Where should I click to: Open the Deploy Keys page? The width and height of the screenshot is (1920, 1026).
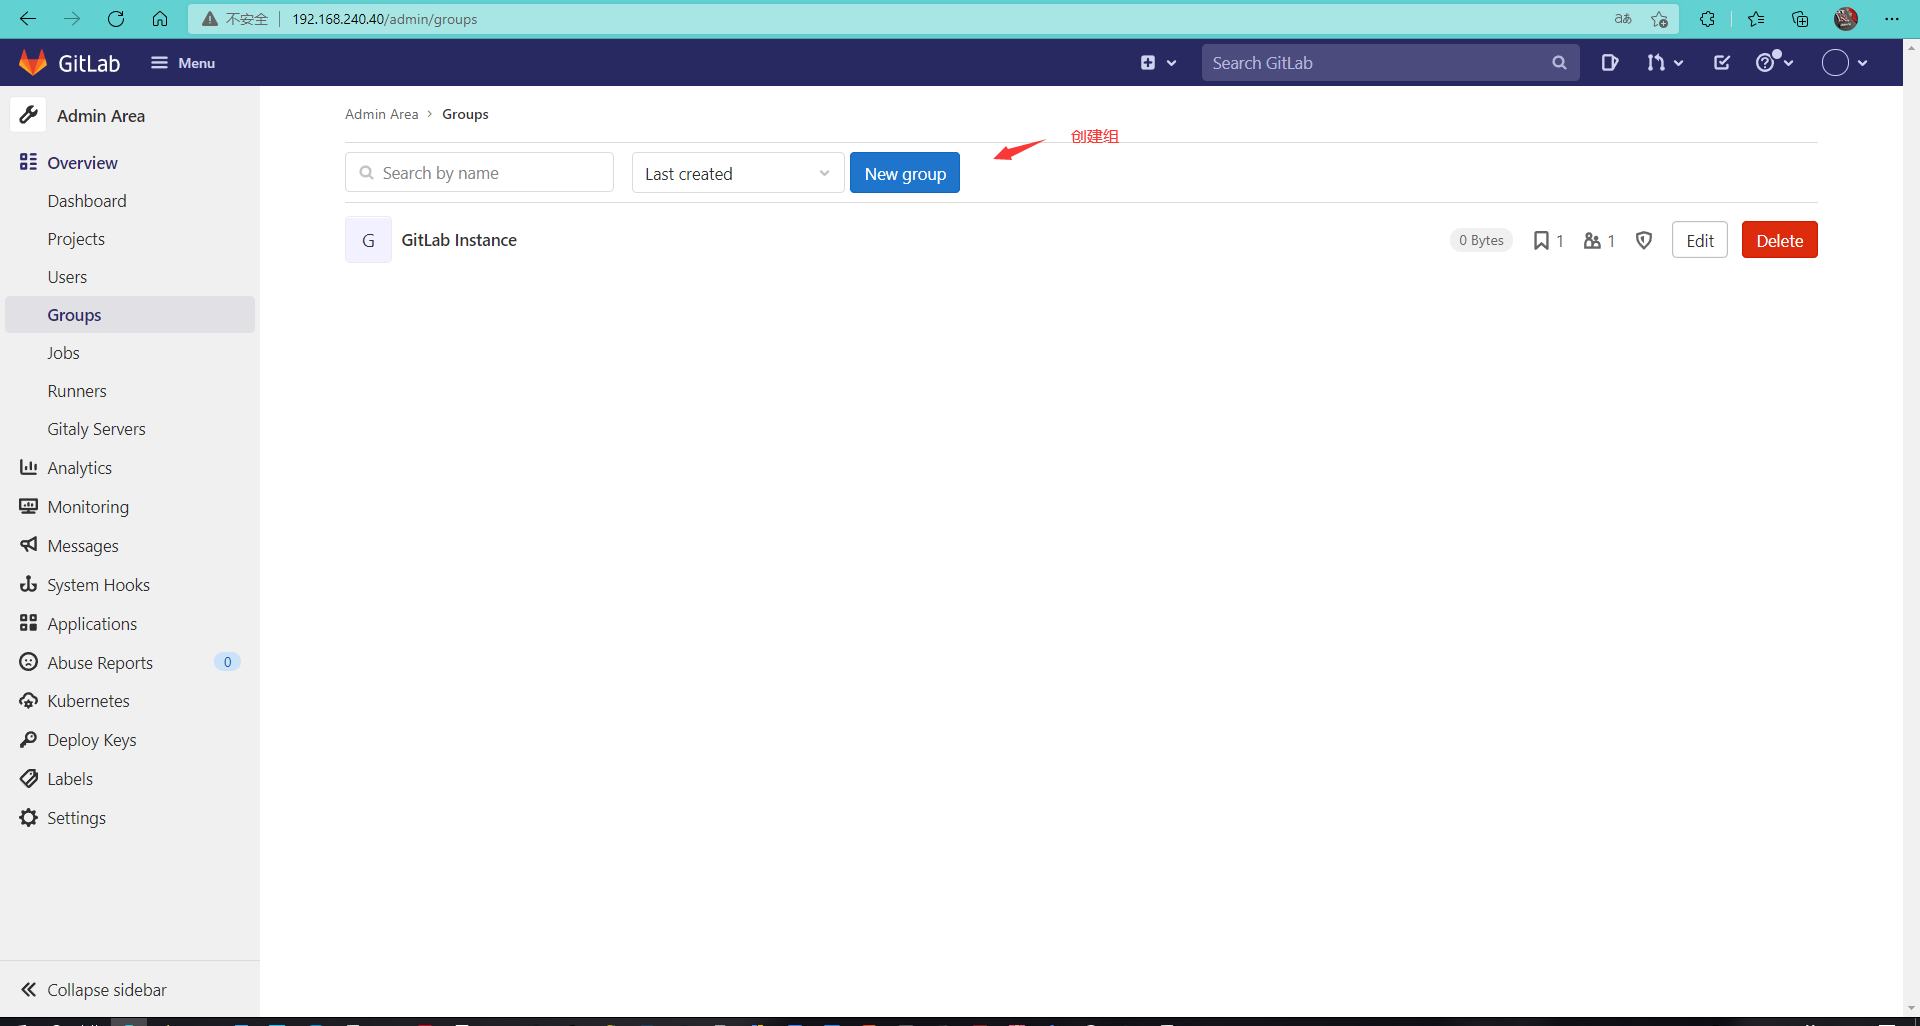(91, 739)
